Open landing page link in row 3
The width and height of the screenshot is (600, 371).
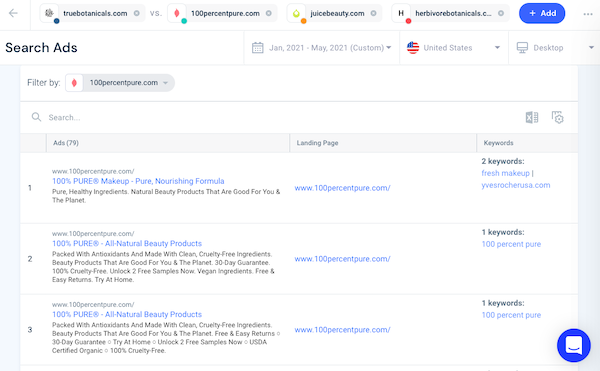point(342,330)
